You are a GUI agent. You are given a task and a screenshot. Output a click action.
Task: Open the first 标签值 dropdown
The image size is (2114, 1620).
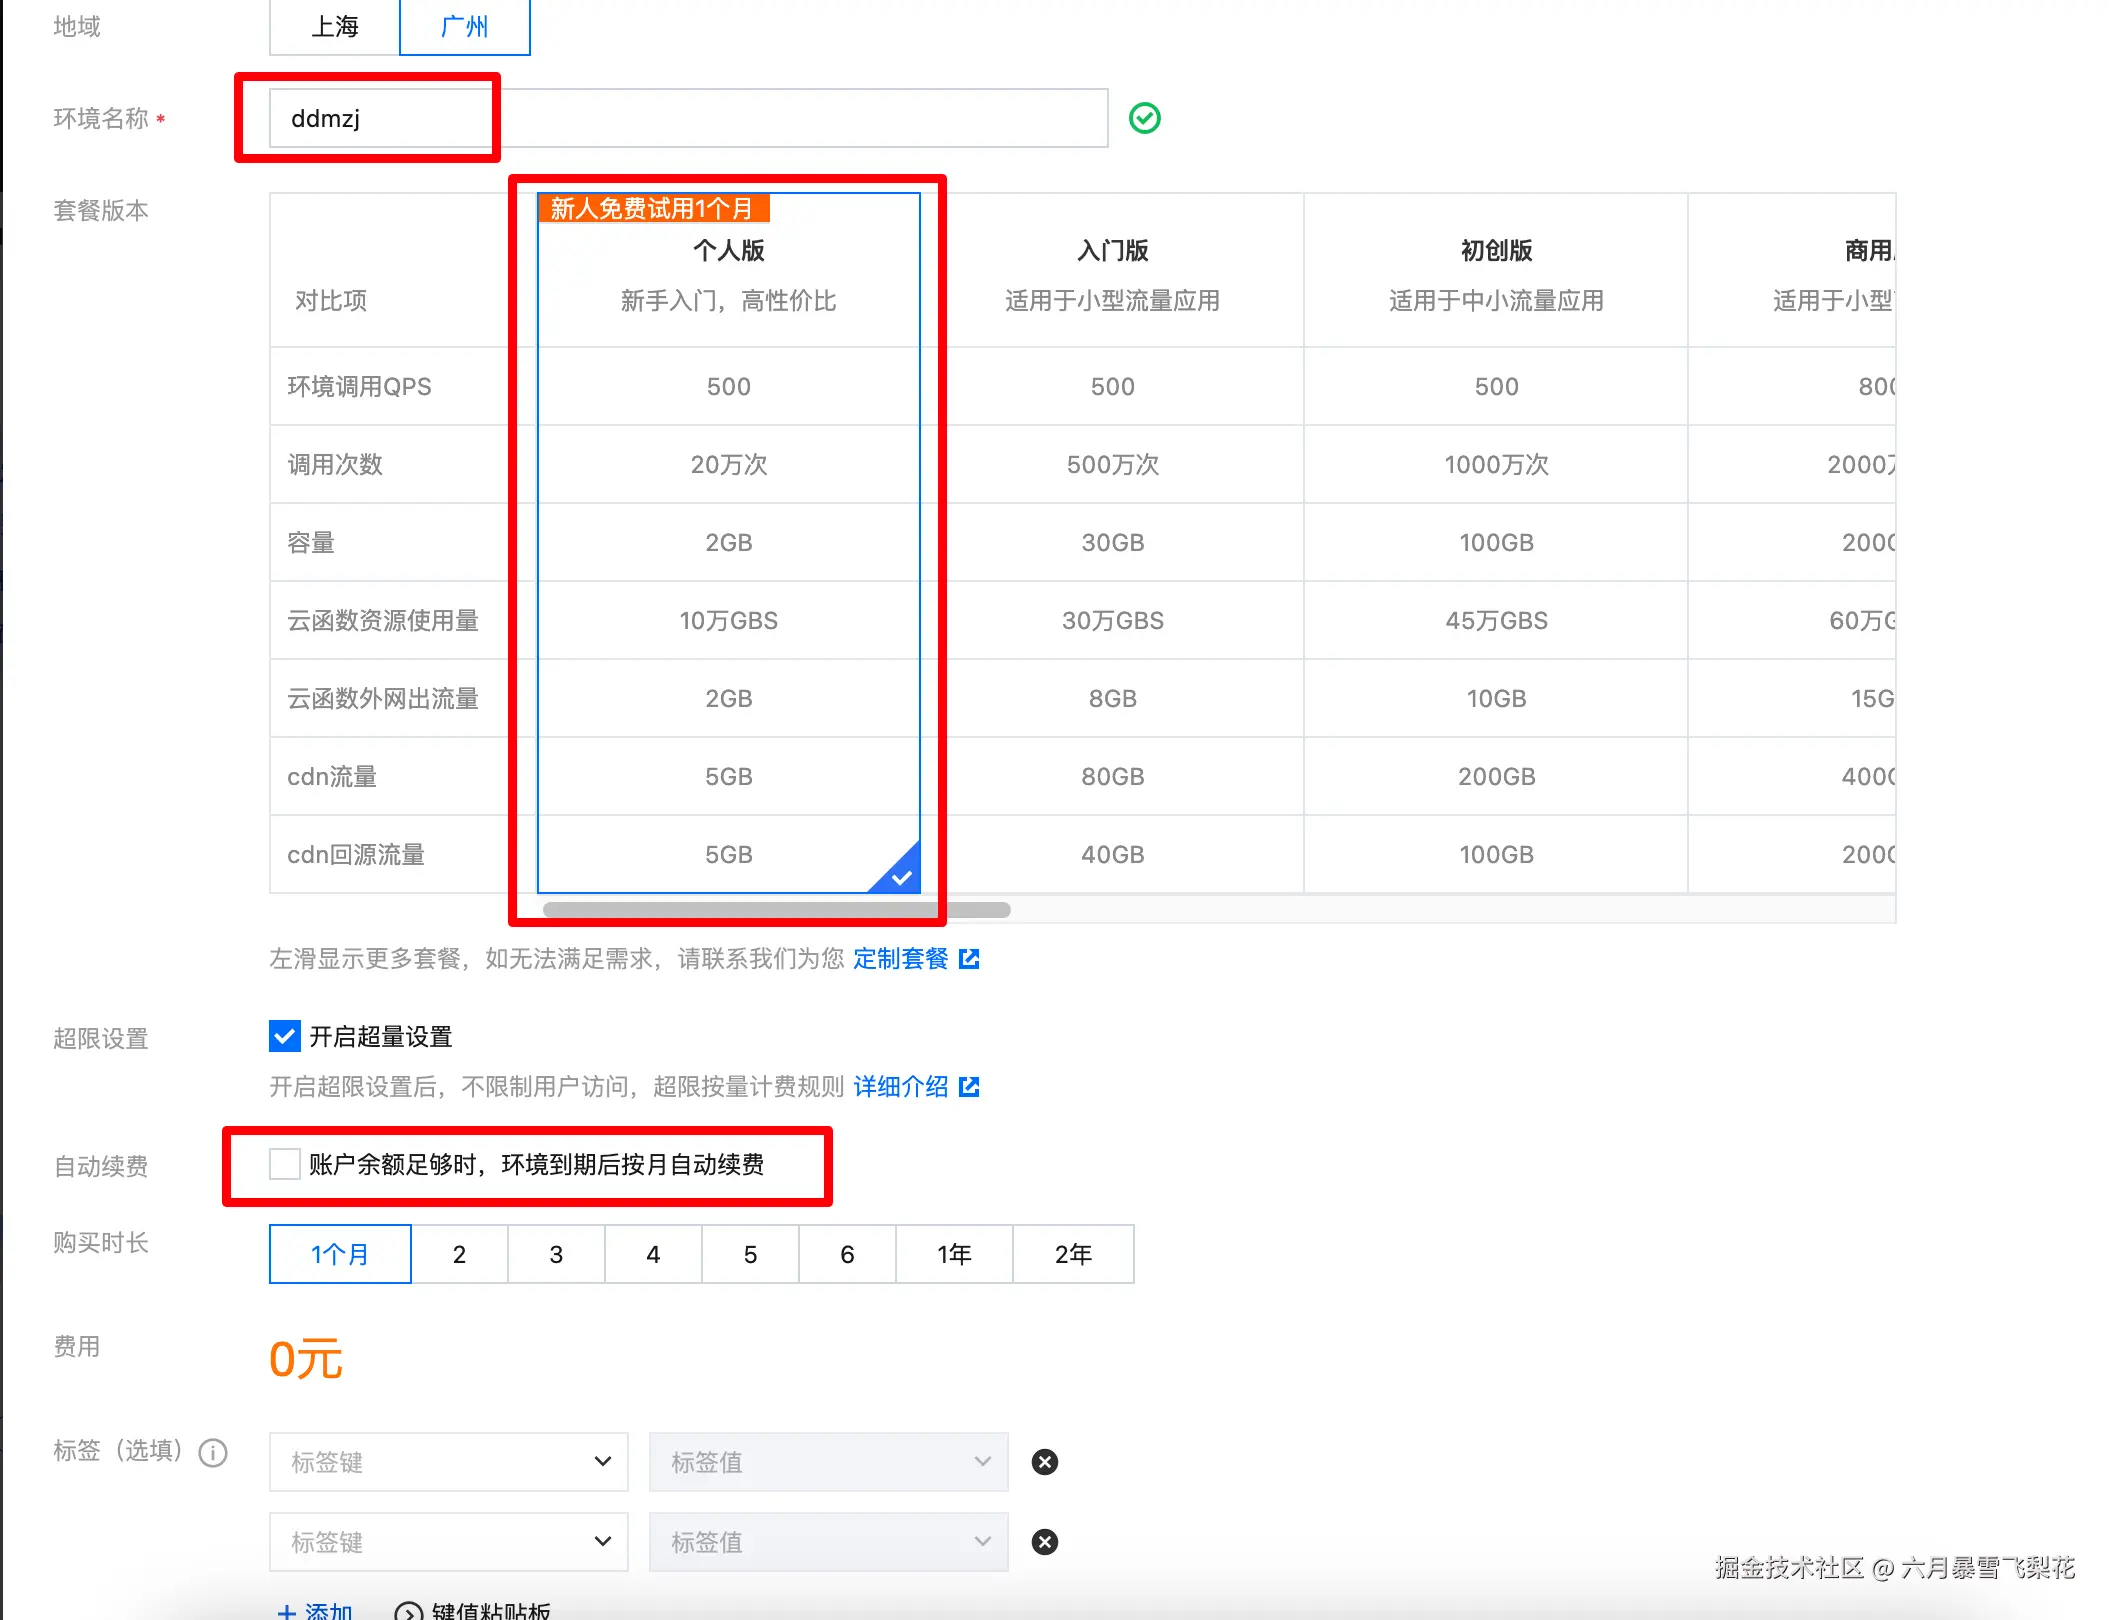pos(828,1462)
